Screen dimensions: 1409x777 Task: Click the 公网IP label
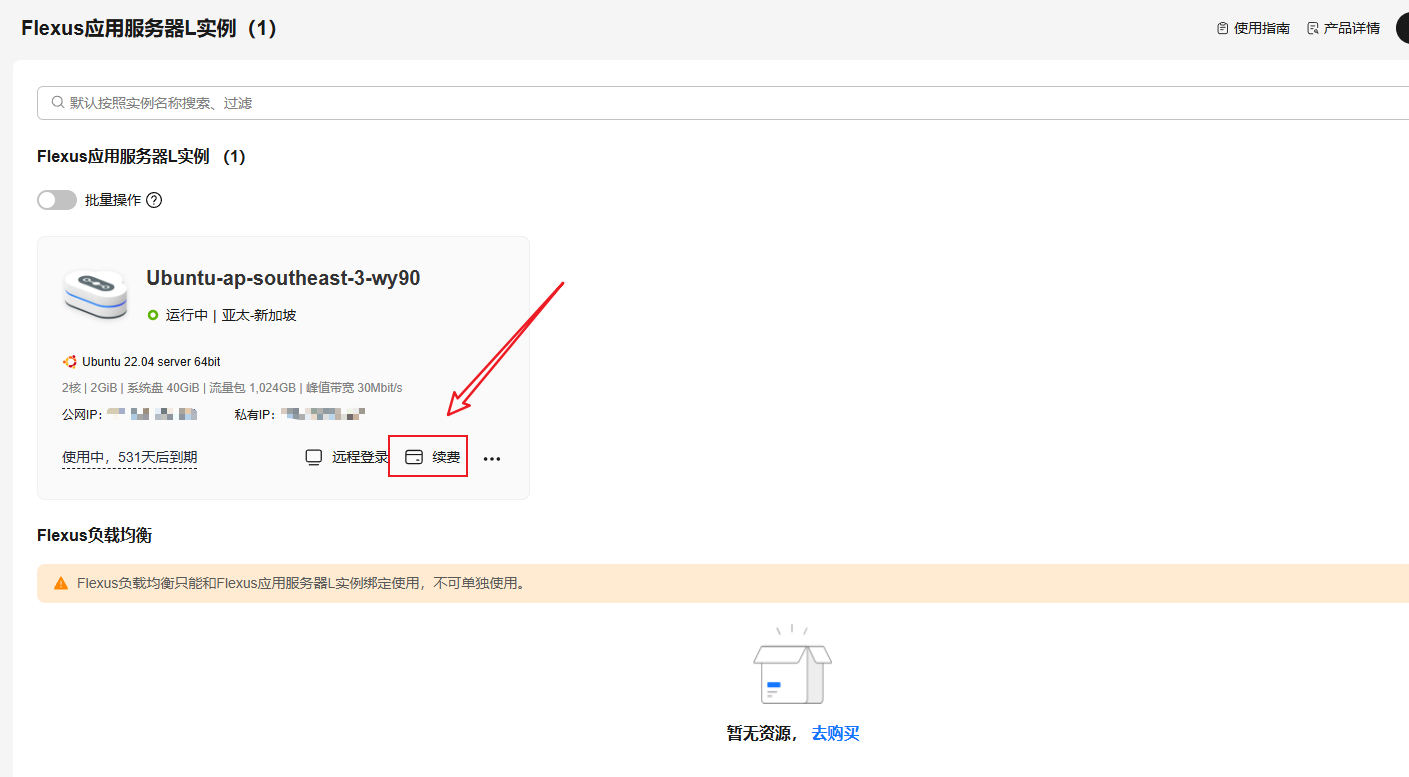pos(82,414)
